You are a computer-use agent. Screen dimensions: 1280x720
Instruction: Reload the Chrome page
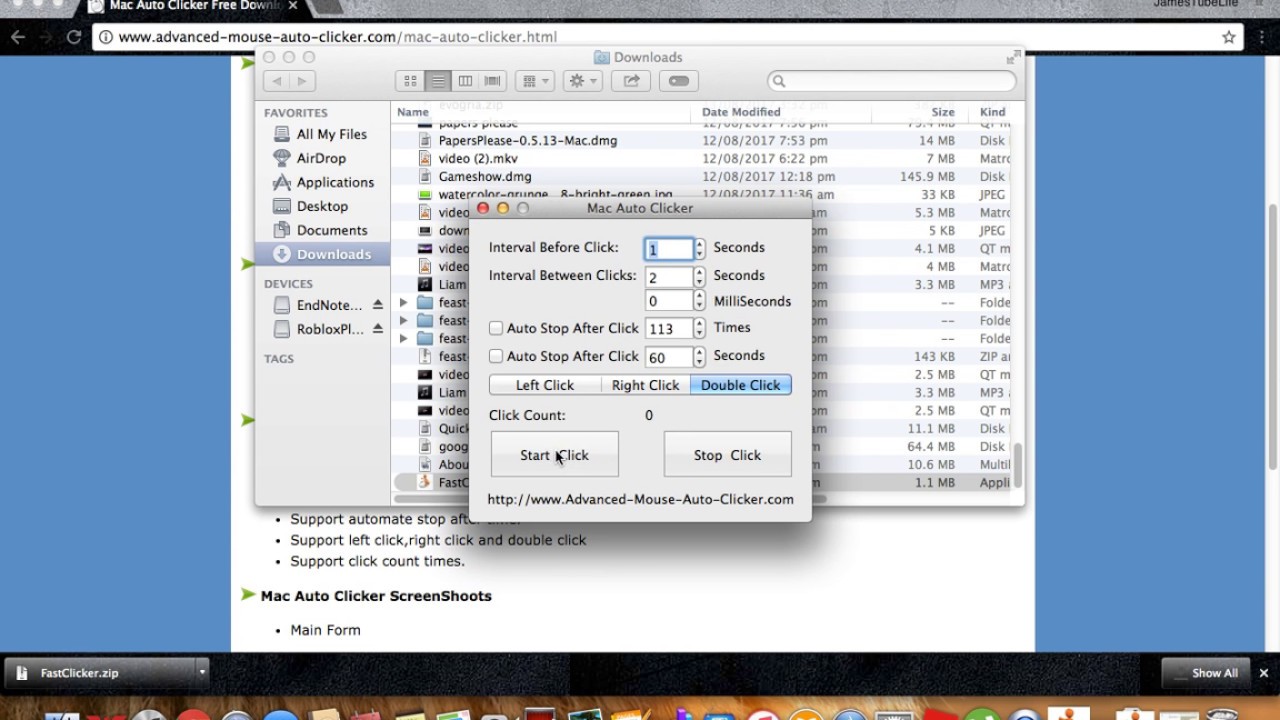pos(74,37)
